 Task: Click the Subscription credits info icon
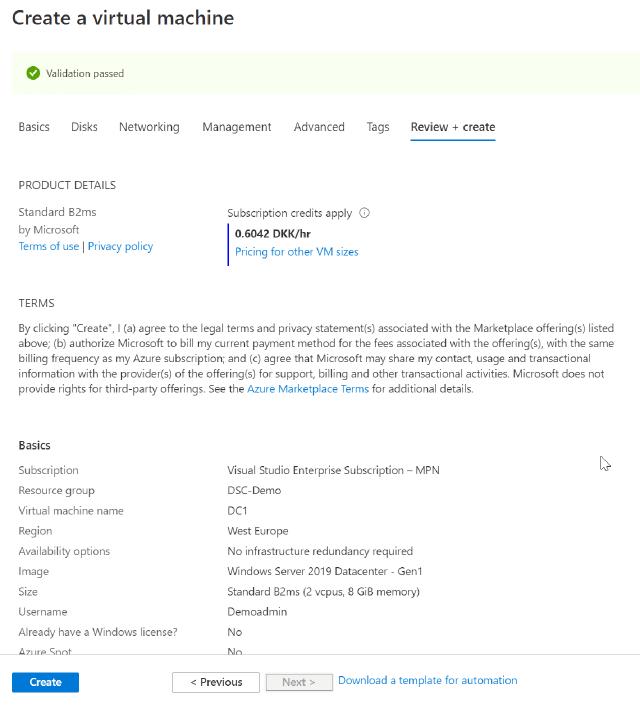[364, 213]
